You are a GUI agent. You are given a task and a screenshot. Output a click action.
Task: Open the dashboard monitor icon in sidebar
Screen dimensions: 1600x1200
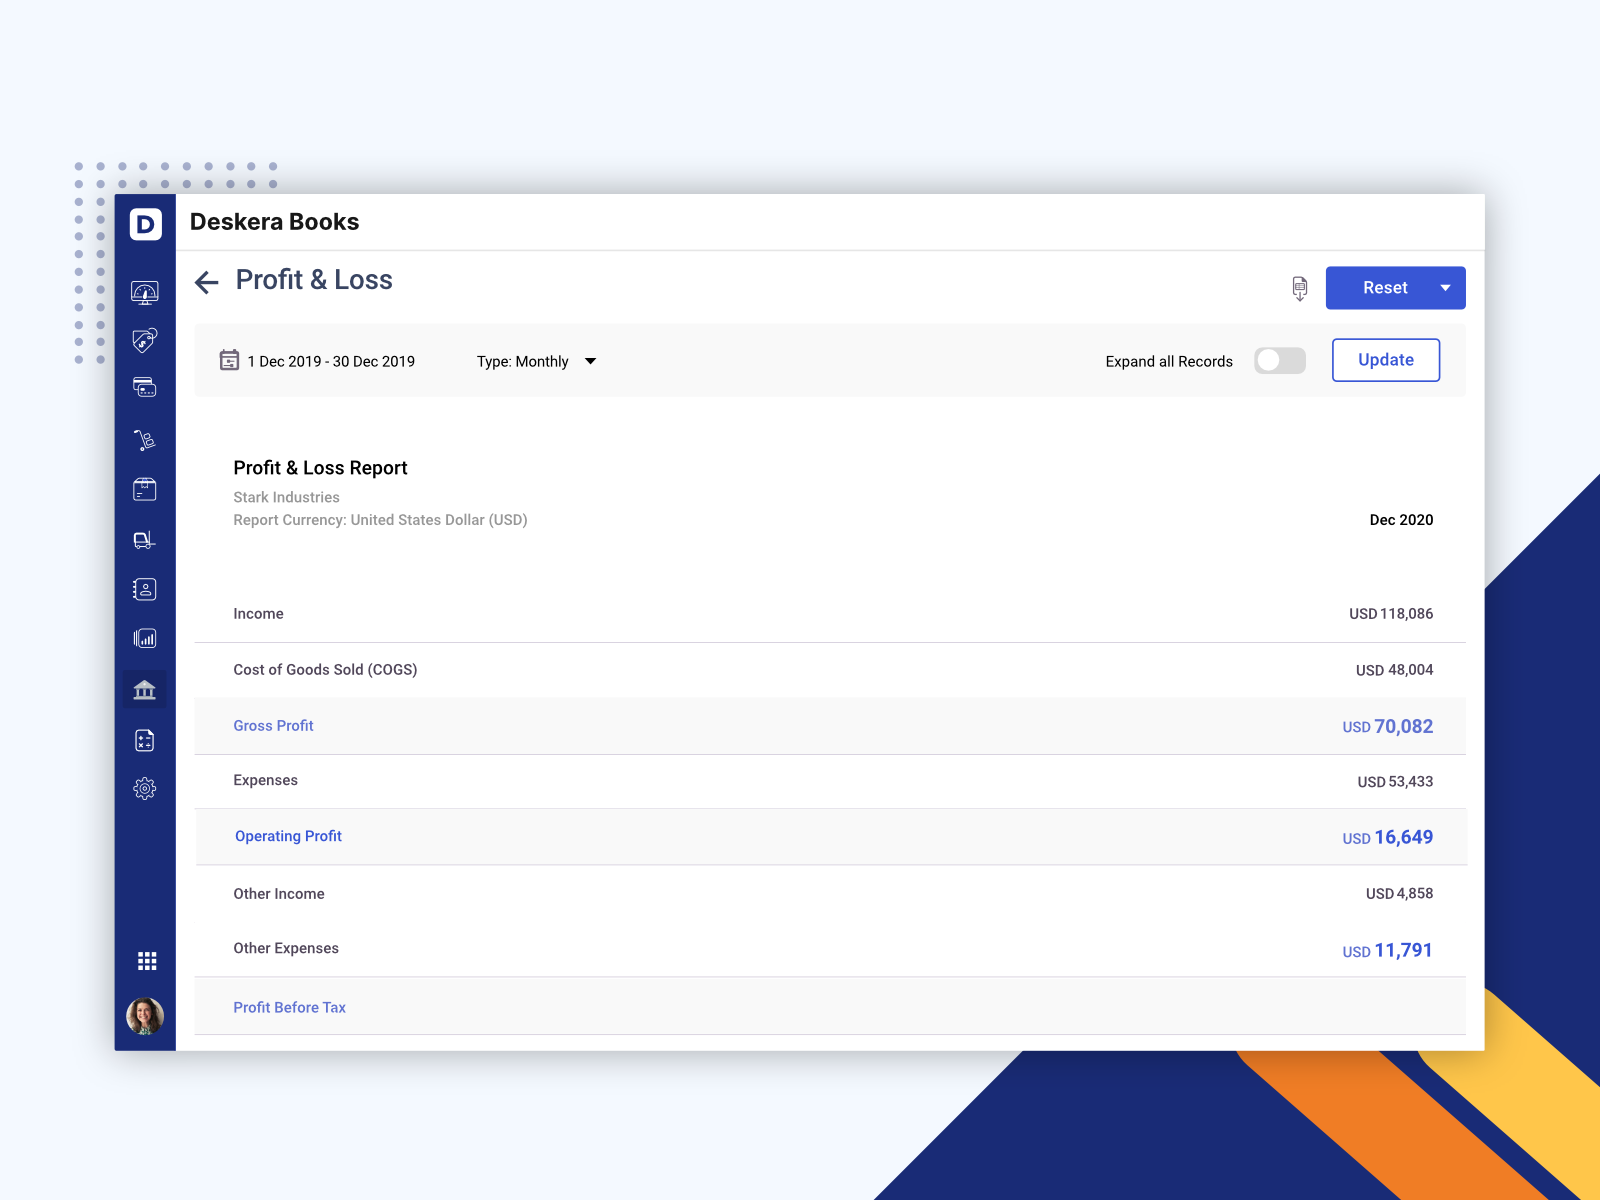145,292
